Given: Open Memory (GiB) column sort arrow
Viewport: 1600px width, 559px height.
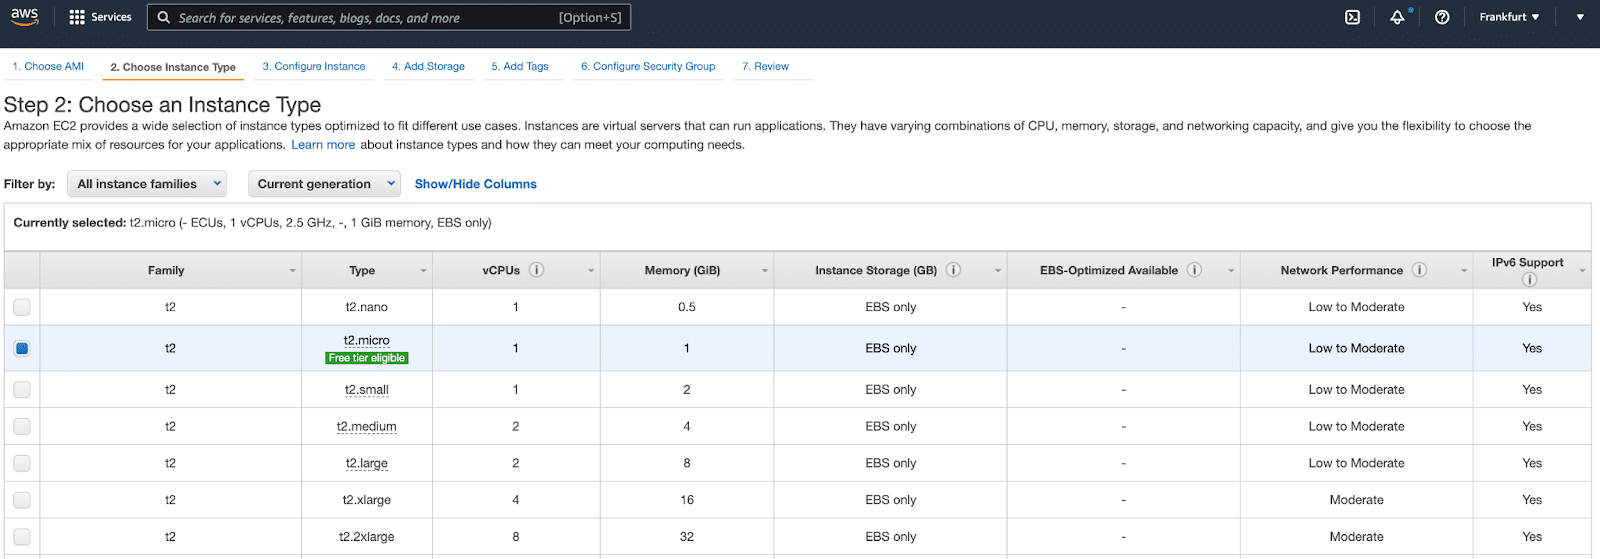Looking at the screenshot, I should click(x=765, y=271).
